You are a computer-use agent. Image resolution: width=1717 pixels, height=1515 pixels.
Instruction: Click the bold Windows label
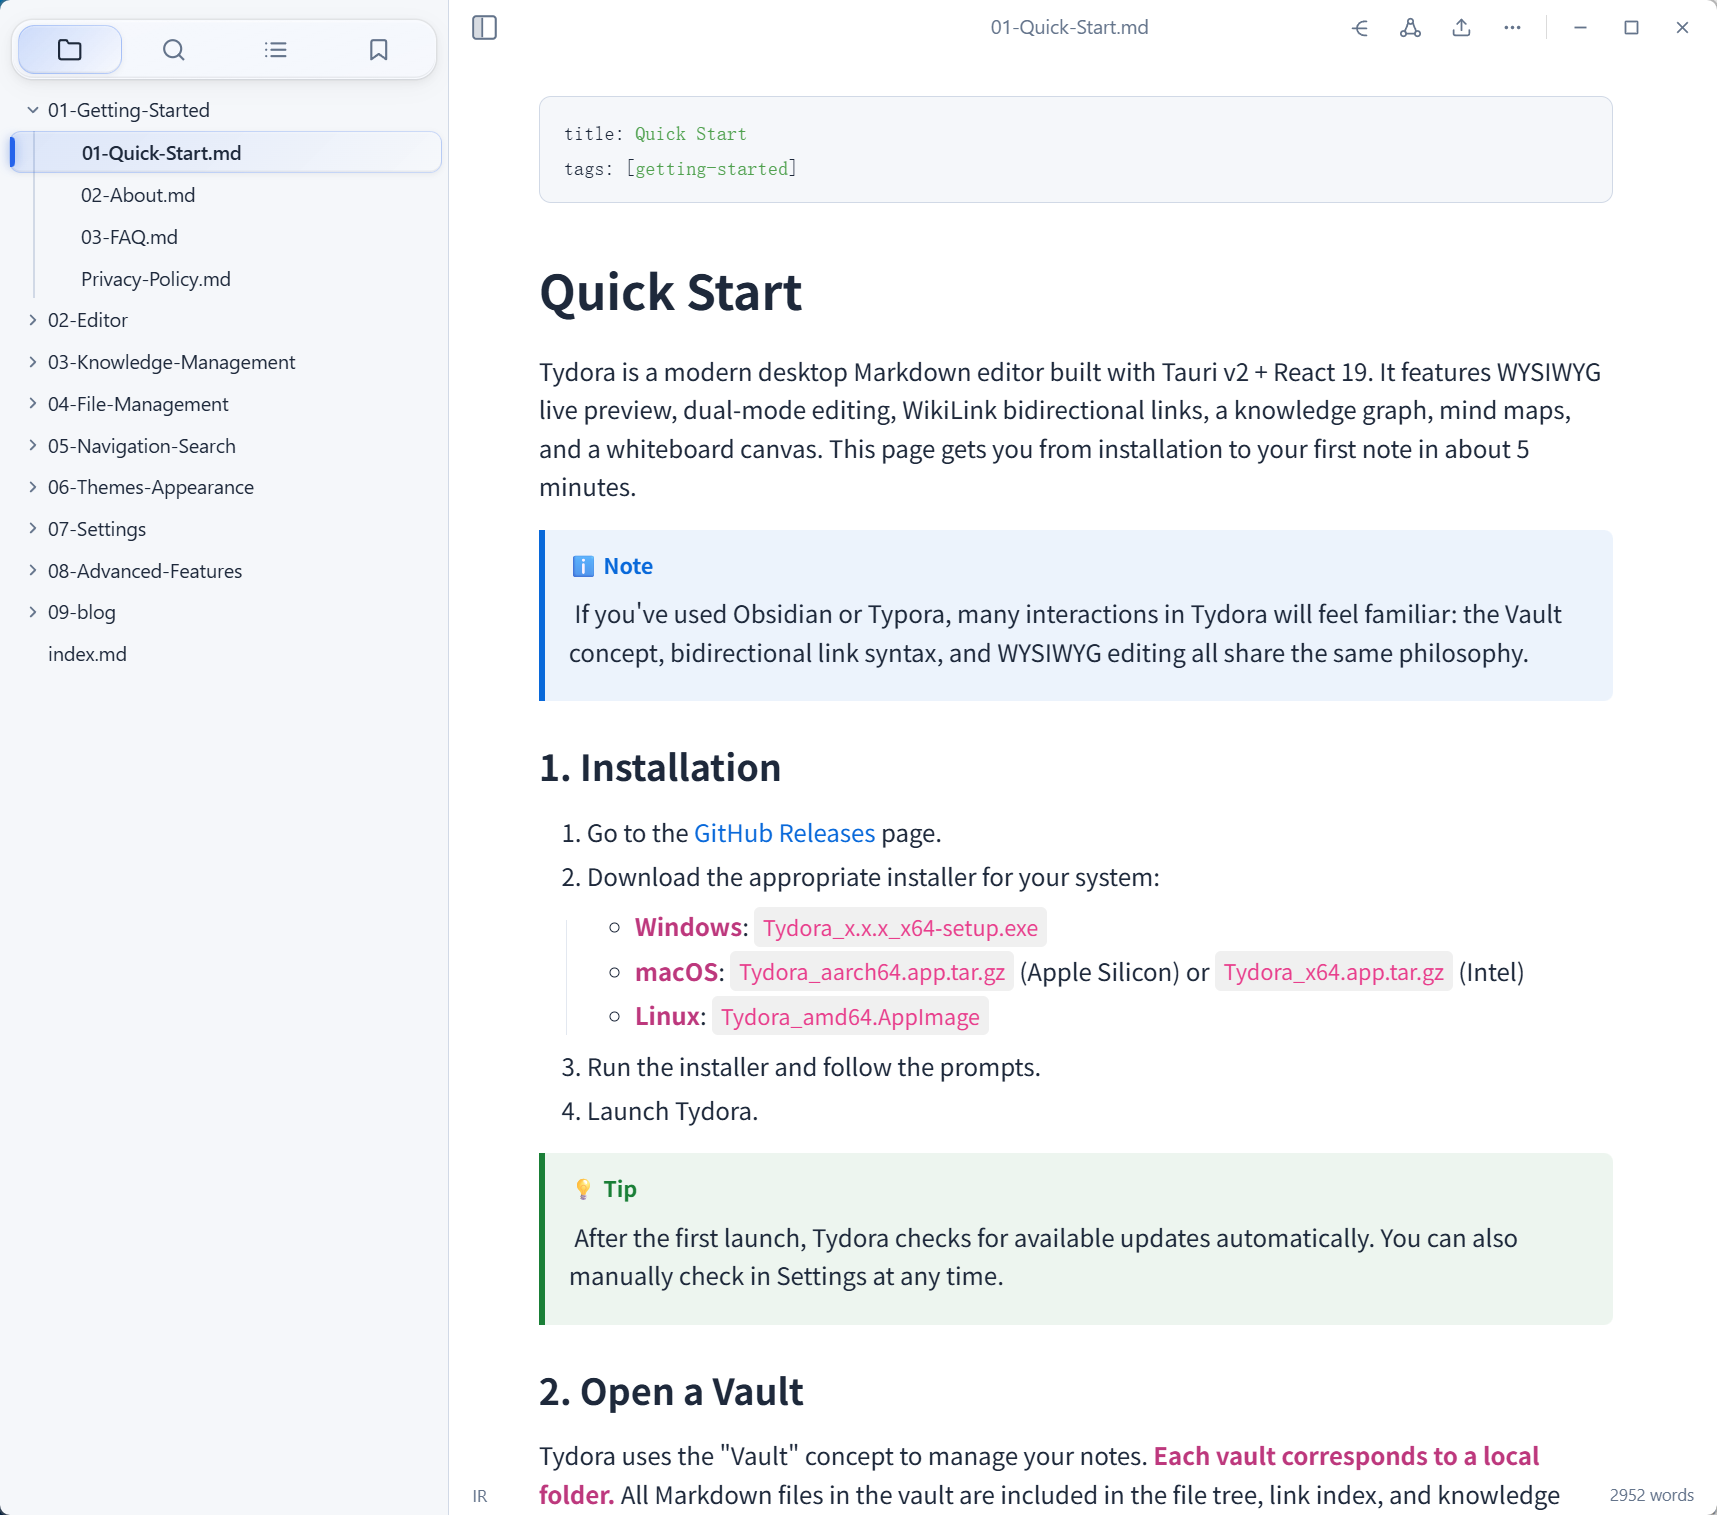(688, 927)
